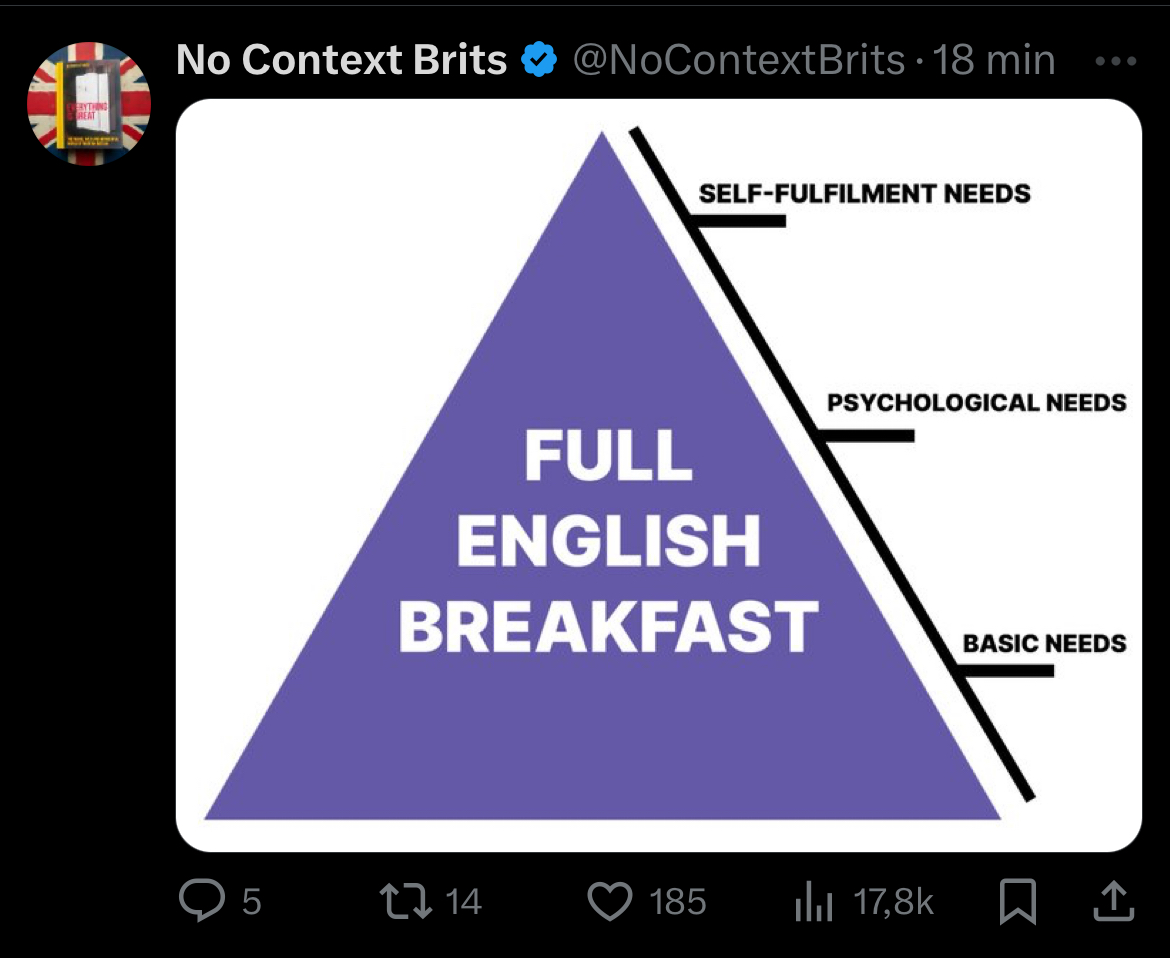Open the three-dot more options menu
Viewport: 1170px width, 958px height.
[x=1116, y=61]
